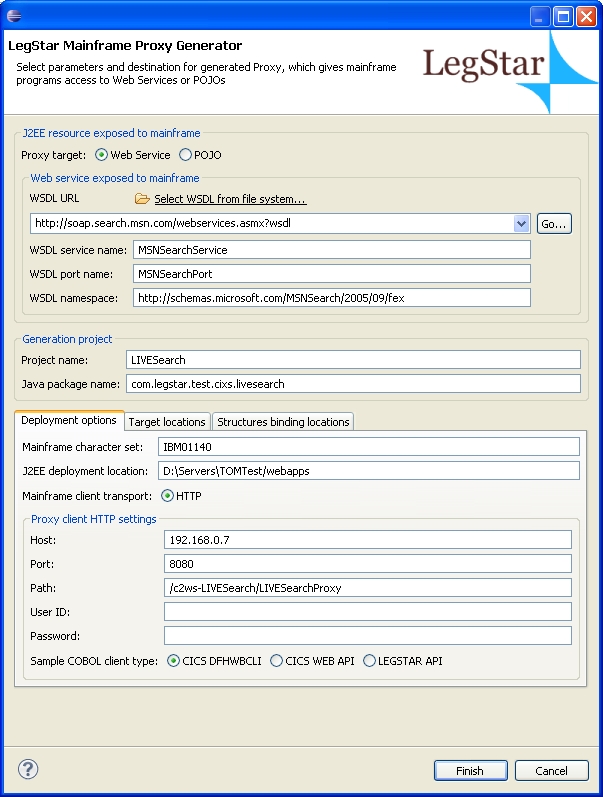The width and height of the screenshot is (603, 797).
Task: Click the WSDL namespace field
Action: tap(331, 298)
